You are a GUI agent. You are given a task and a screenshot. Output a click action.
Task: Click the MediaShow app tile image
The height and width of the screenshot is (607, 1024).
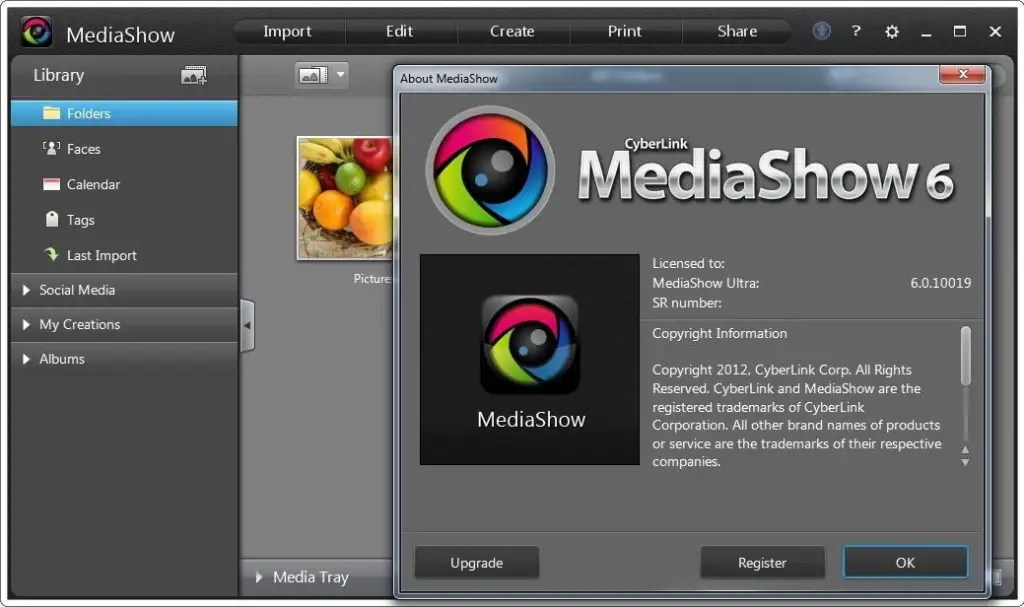coord(530,359)
